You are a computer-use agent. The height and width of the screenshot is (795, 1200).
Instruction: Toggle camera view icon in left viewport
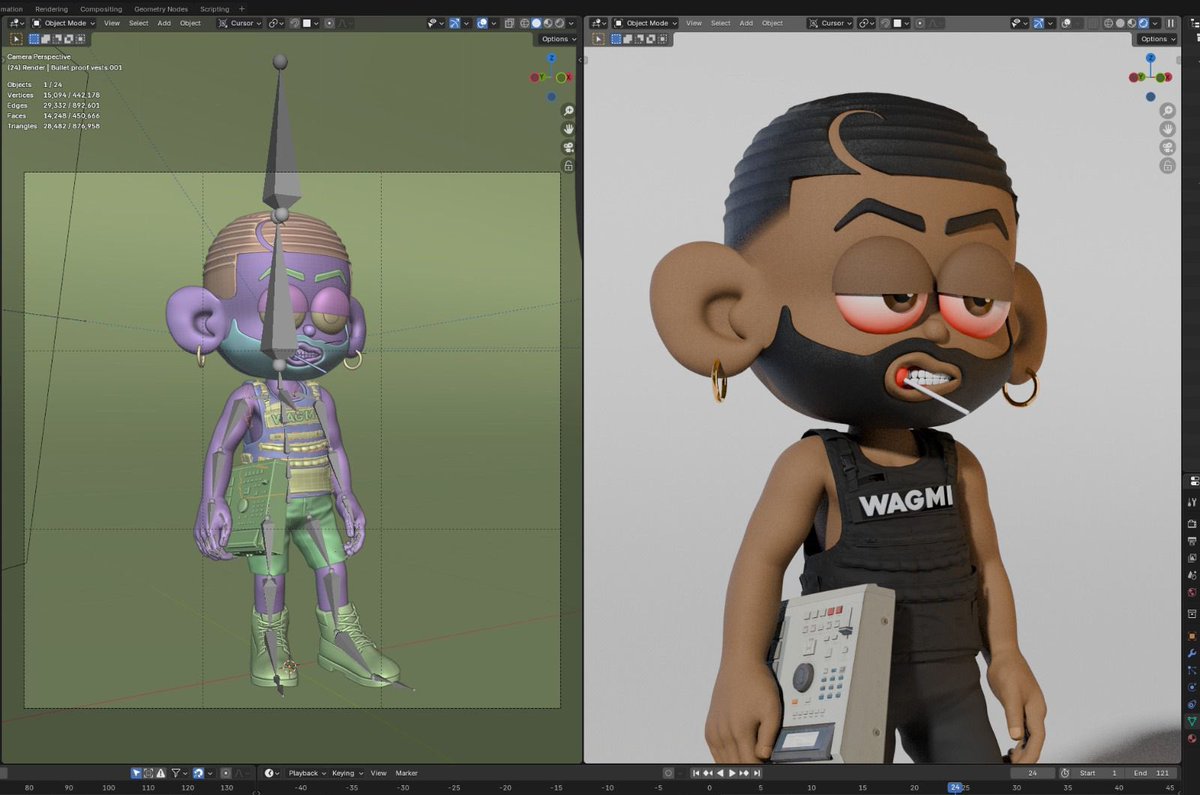568,148
